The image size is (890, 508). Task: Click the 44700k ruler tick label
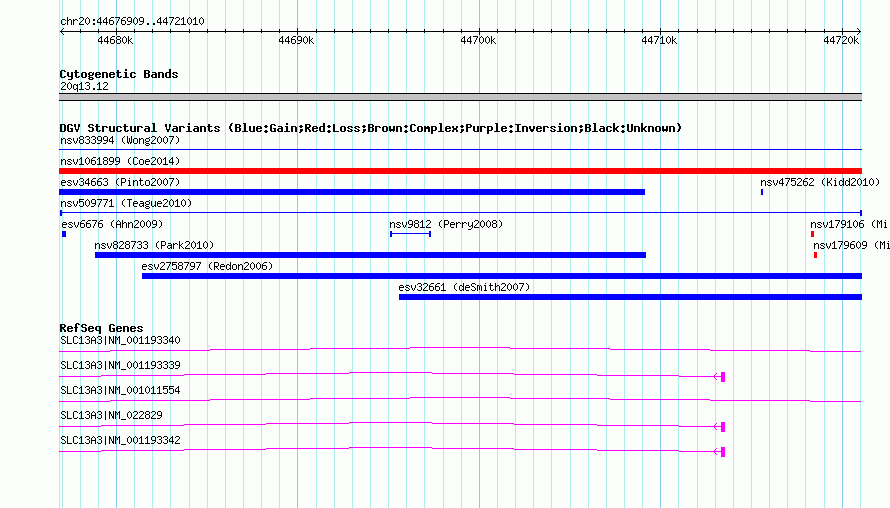tap(478, 40)
